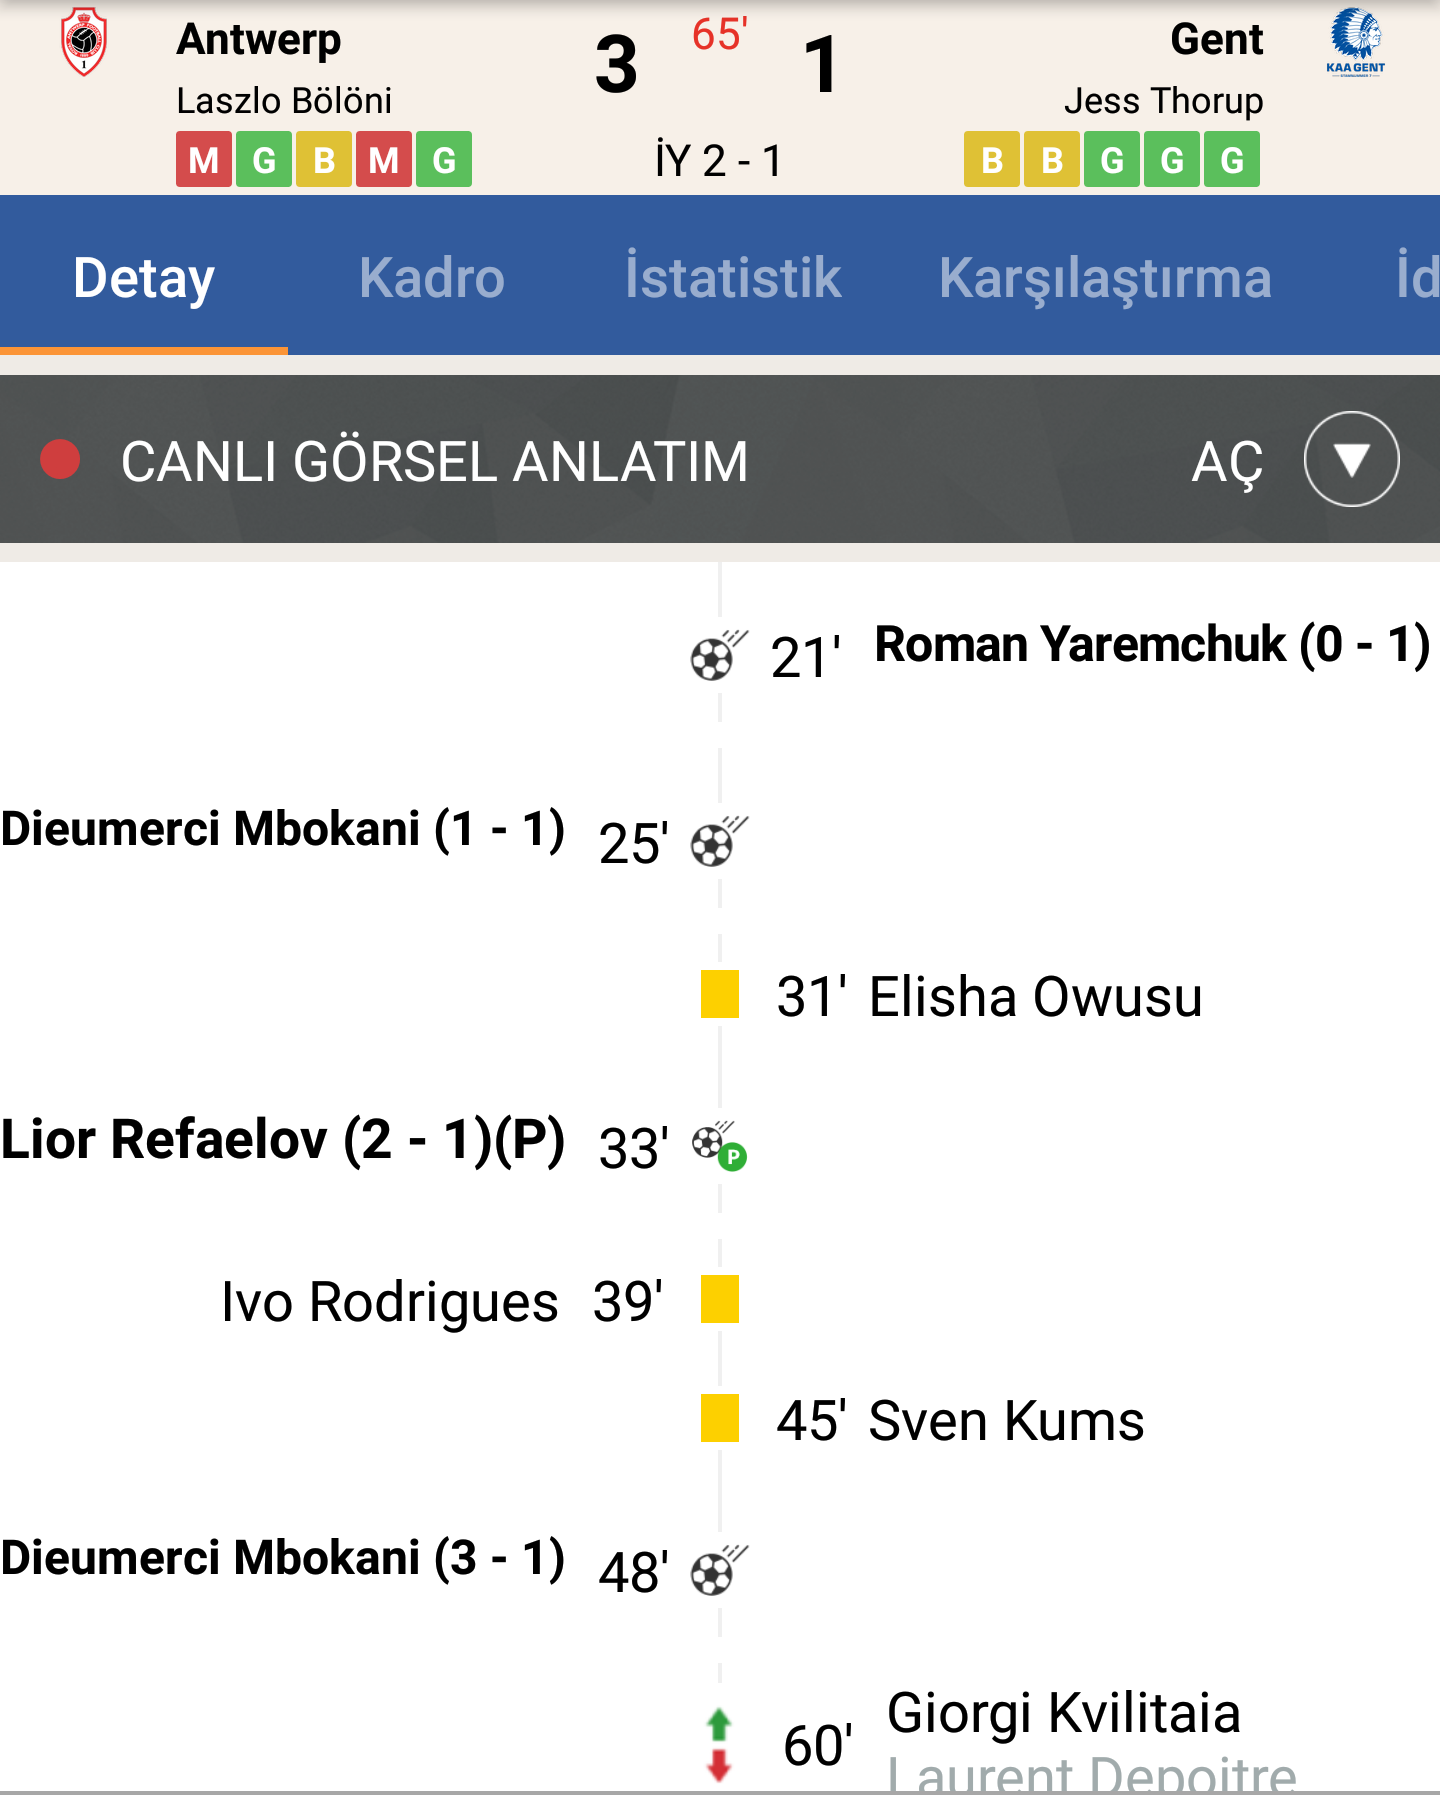
Task: Tap goal ball icon at minute 21
Action: (719, 656)
